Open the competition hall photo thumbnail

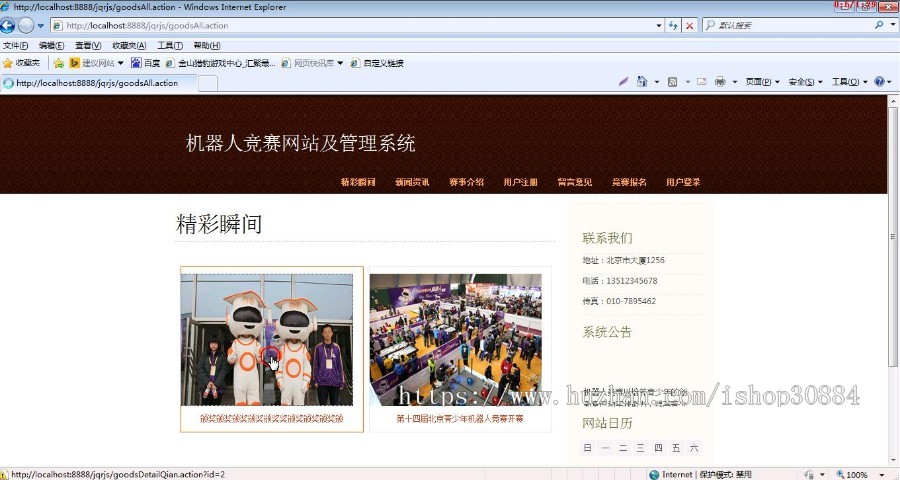click(x=456, y=340)
